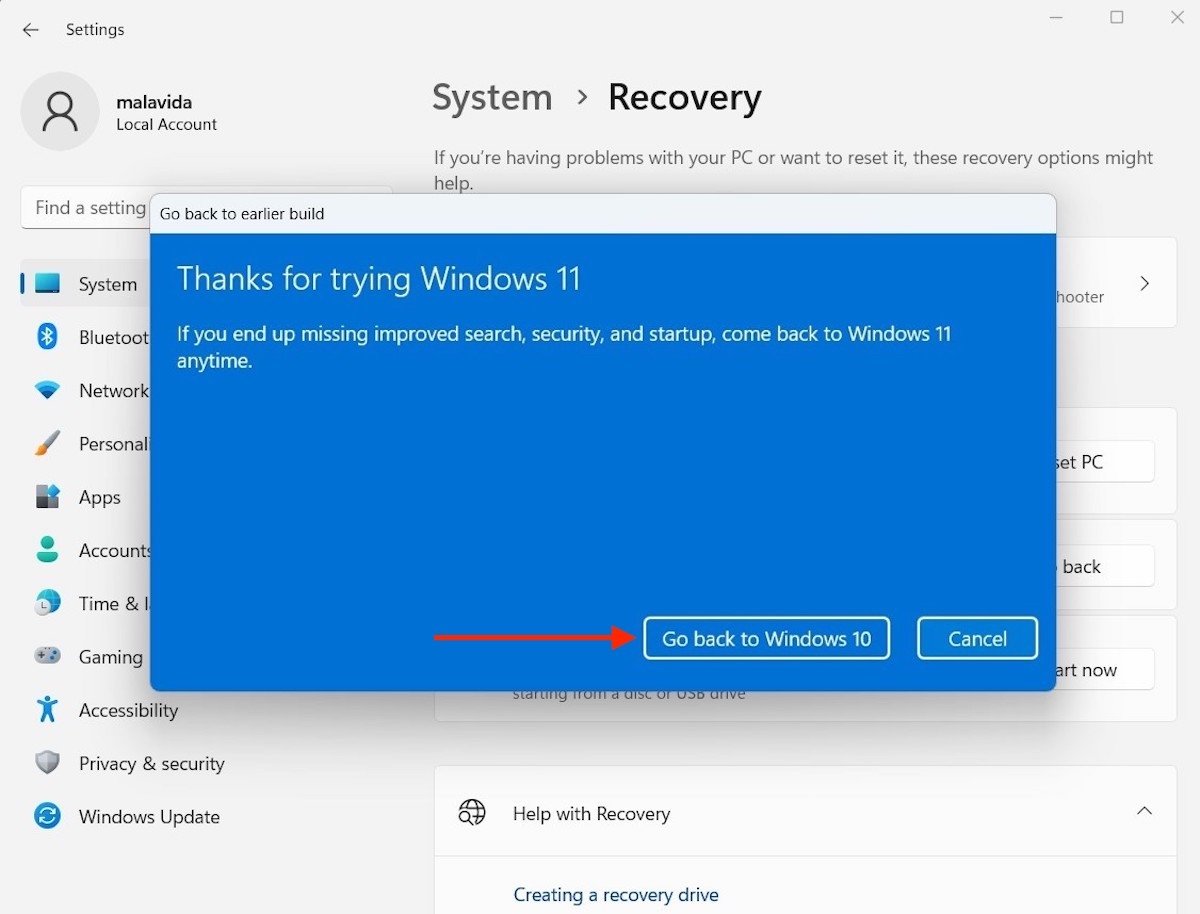Open the malavida user avatar
Image resolution: width=1200 pixels, height=914 pixels.
pyautogui.click(x=60, y=112)
